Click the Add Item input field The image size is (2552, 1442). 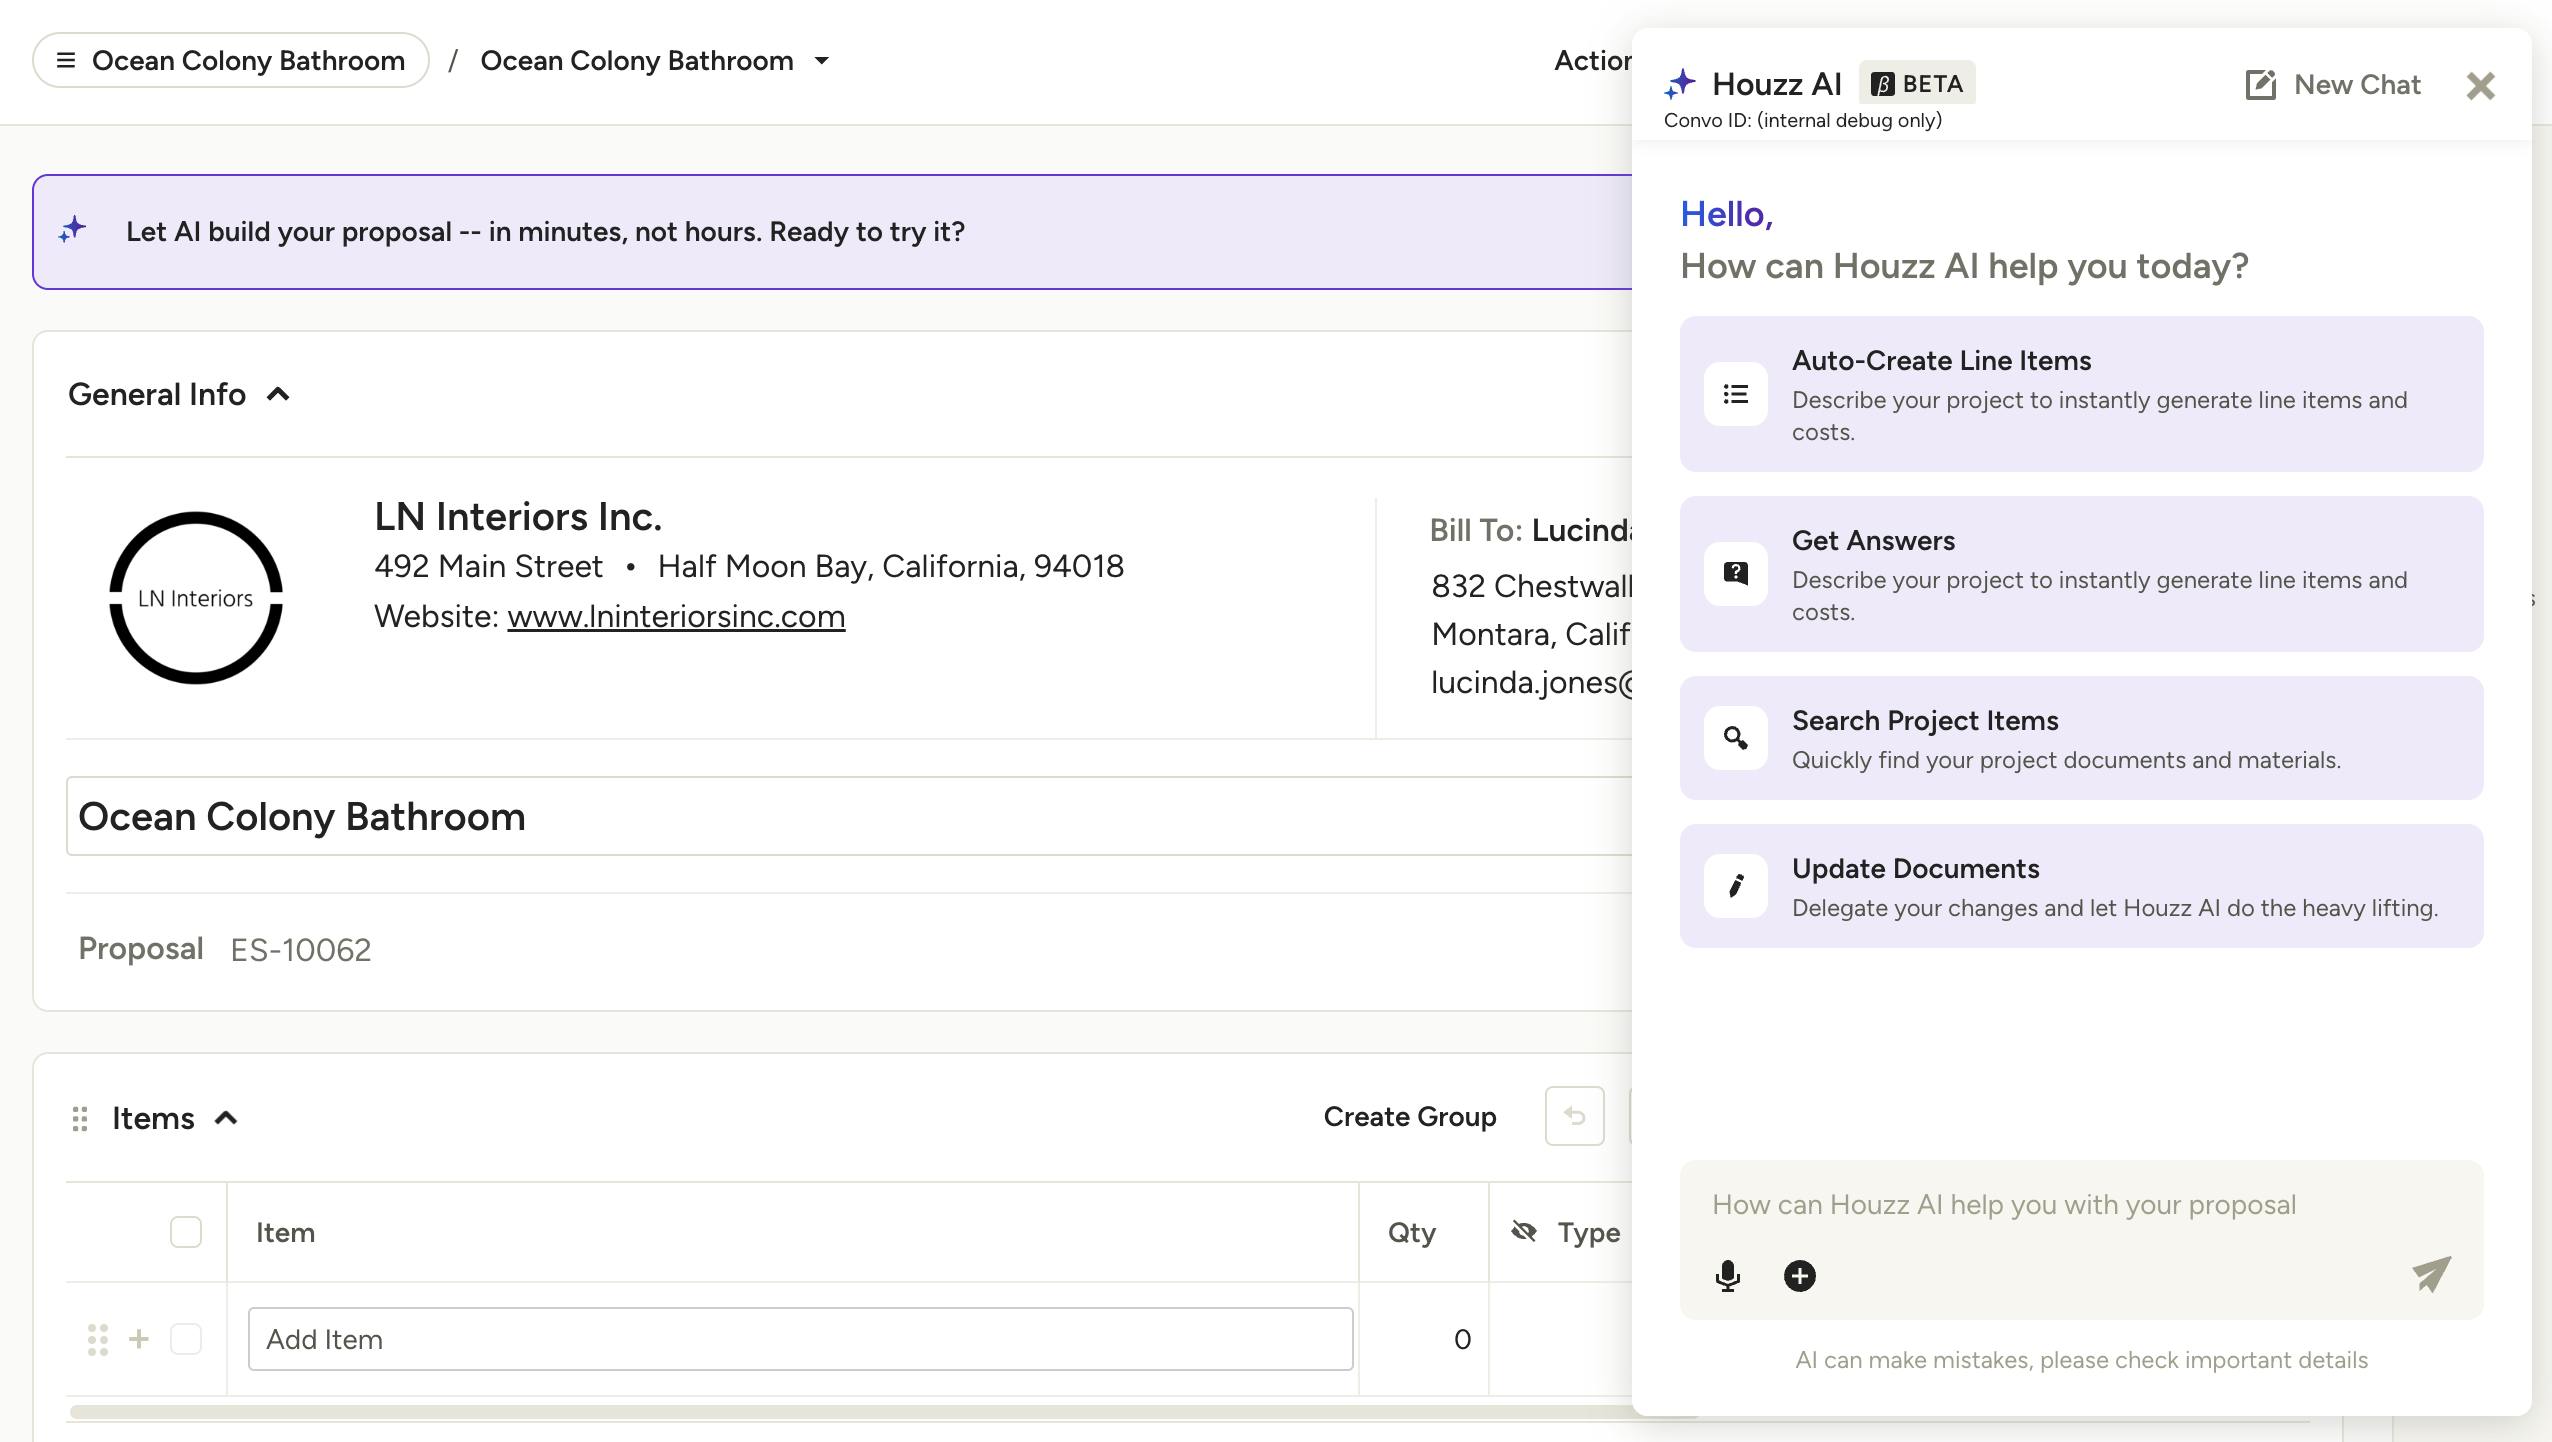point(800,1339)
